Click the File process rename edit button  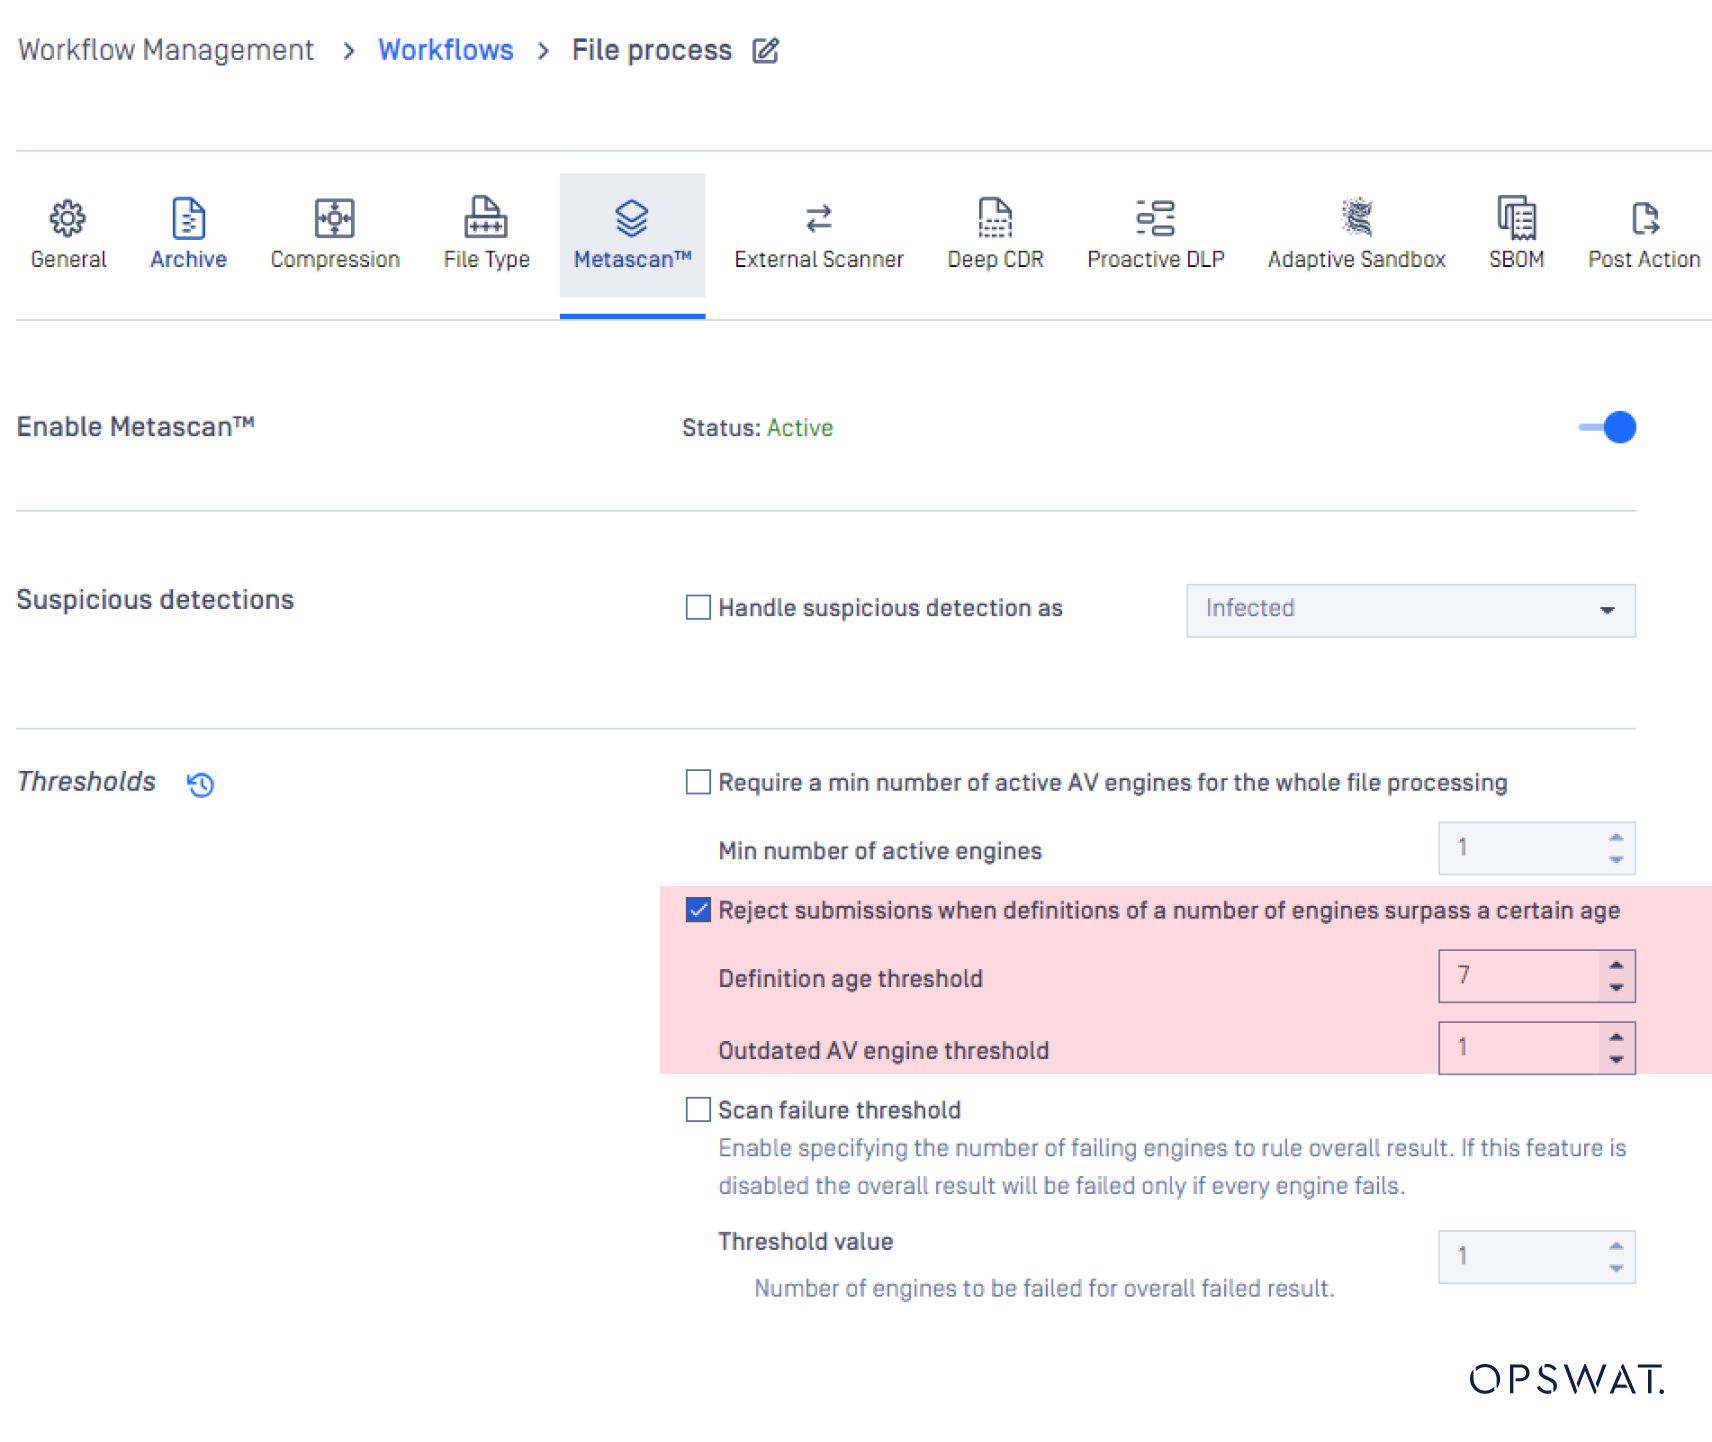pos(766,49)
